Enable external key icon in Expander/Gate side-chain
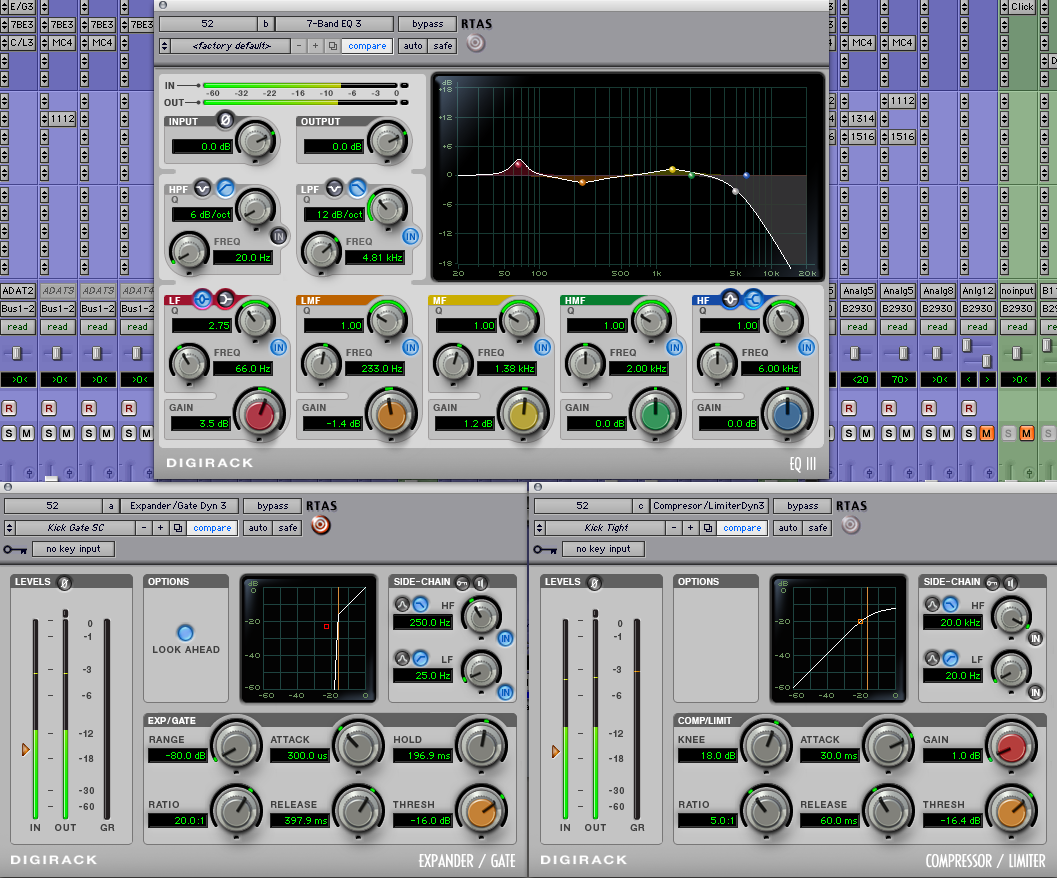 point(462,583)
